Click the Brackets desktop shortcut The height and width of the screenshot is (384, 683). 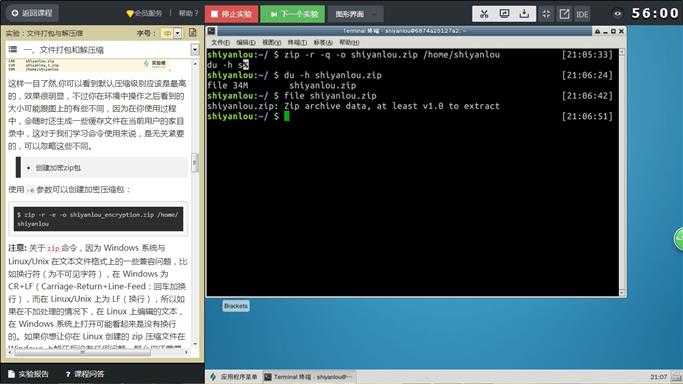236,306
